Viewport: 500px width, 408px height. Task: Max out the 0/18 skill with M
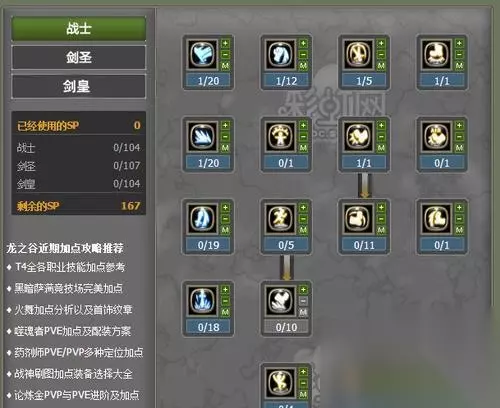[x=225, y=312]
